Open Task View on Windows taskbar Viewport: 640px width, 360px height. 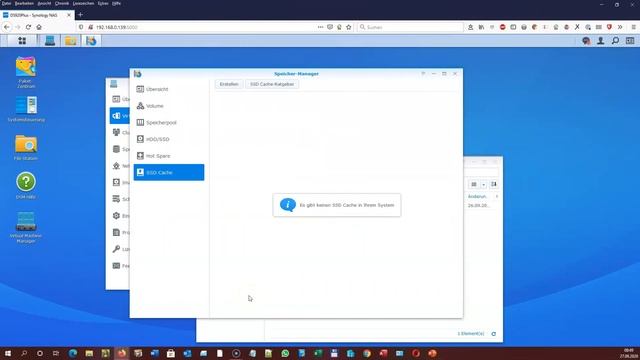click(56, 353)
